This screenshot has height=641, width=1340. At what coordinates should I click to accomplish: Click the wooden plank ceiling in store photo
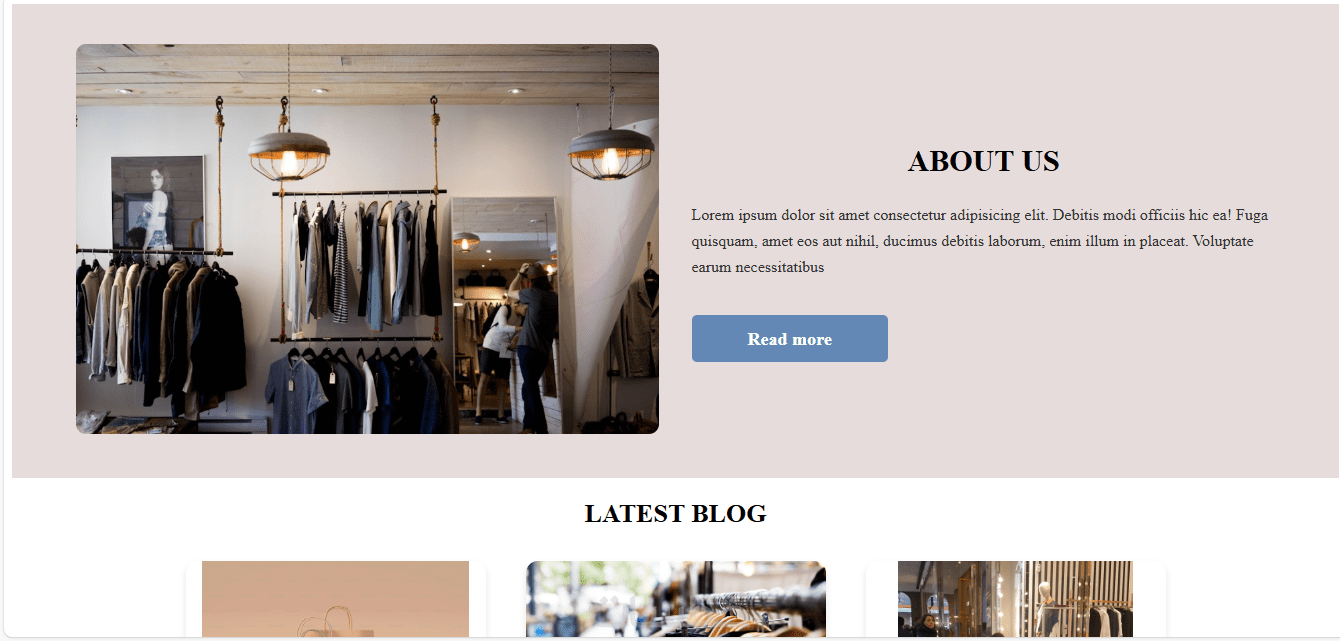[x=367, y=73]
